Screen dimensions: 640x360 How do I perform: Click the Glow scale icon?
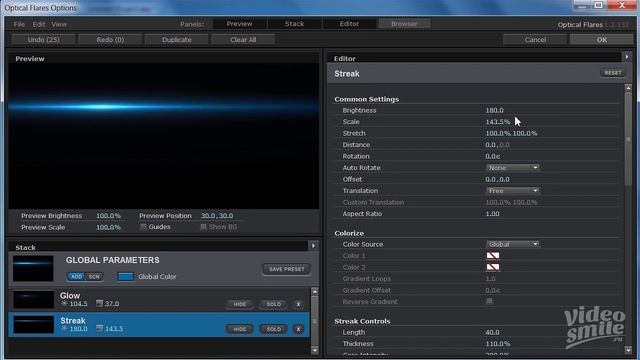(99, 303)
